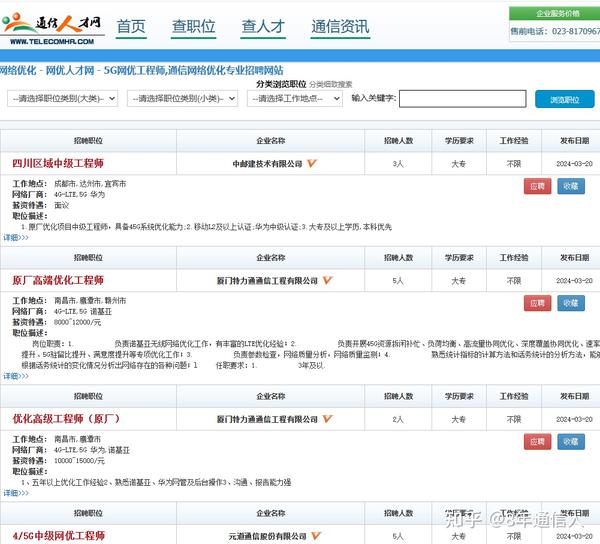Click V badge in 原厂高端优化工程师 row
The width and height of the screenshot is (600, 544).
tap(327, 280)
